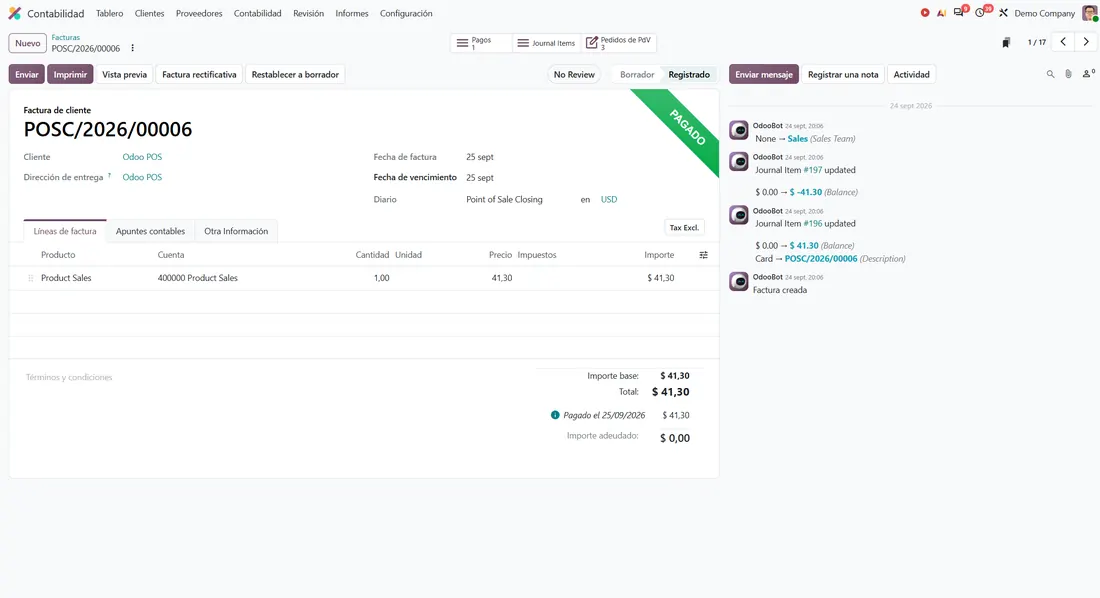This screenshot has width=1100, height=598.
Task: Grab the drag handle of Product Sales line
Action: click(30, 278)
